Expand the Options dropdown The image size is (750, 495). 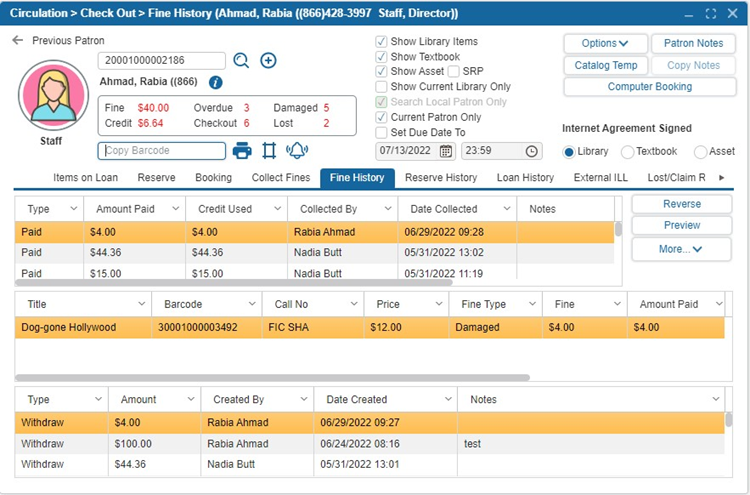tap(604, 43)
